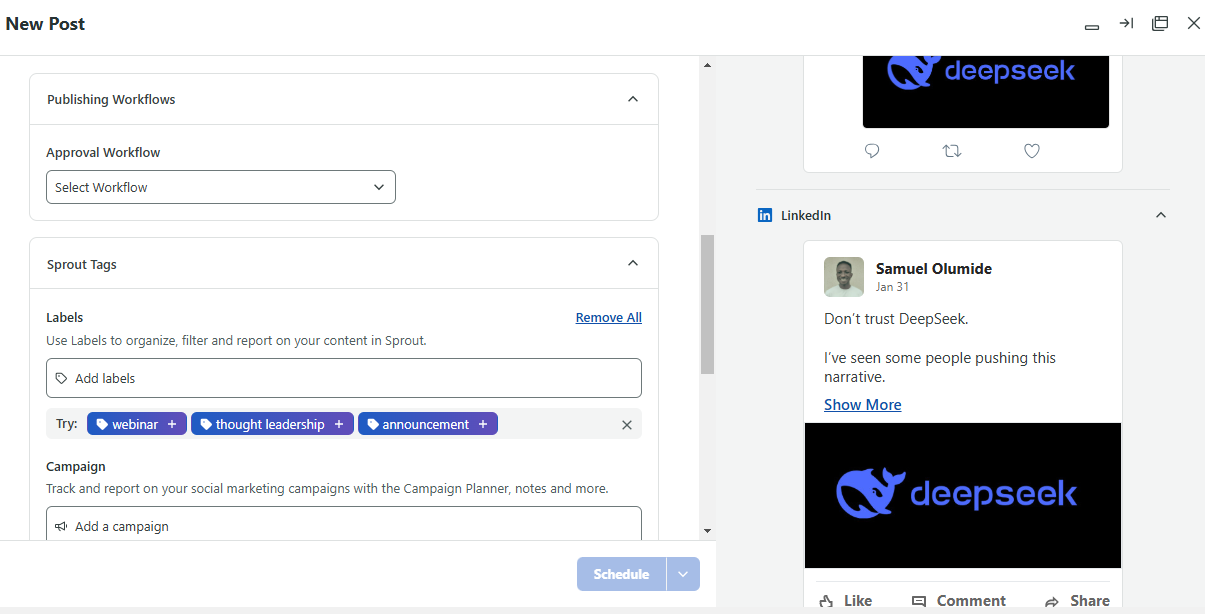Click the Sprout Tags heading

pos(82,264)
